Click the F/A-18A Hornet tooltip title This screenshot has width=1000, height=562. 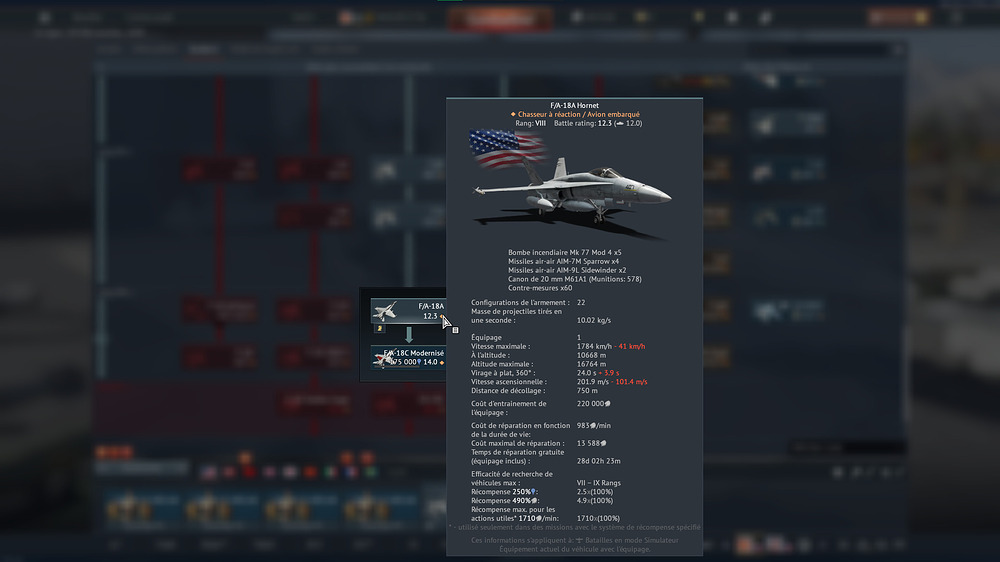(x=574, y=105)
